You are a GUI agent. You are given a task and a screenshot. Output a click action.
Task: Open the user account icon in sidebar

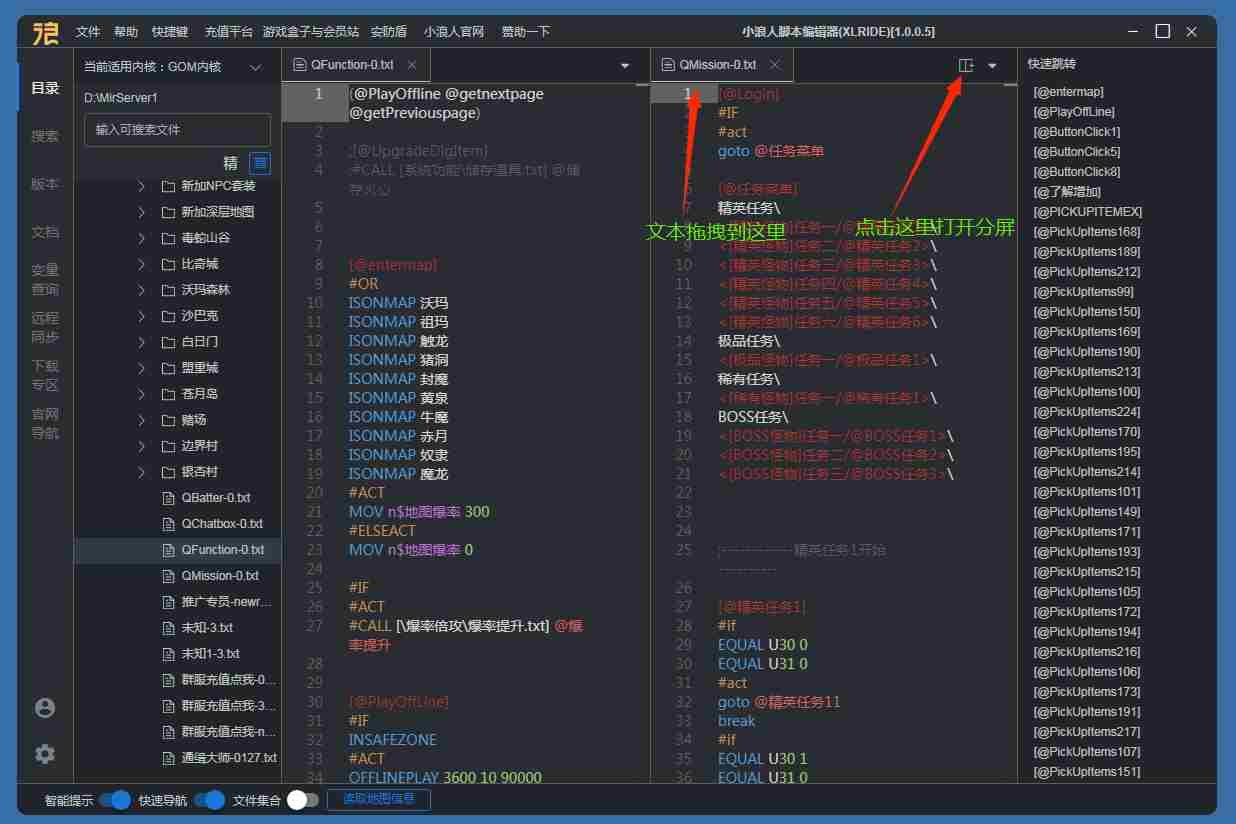coord(45,708)
